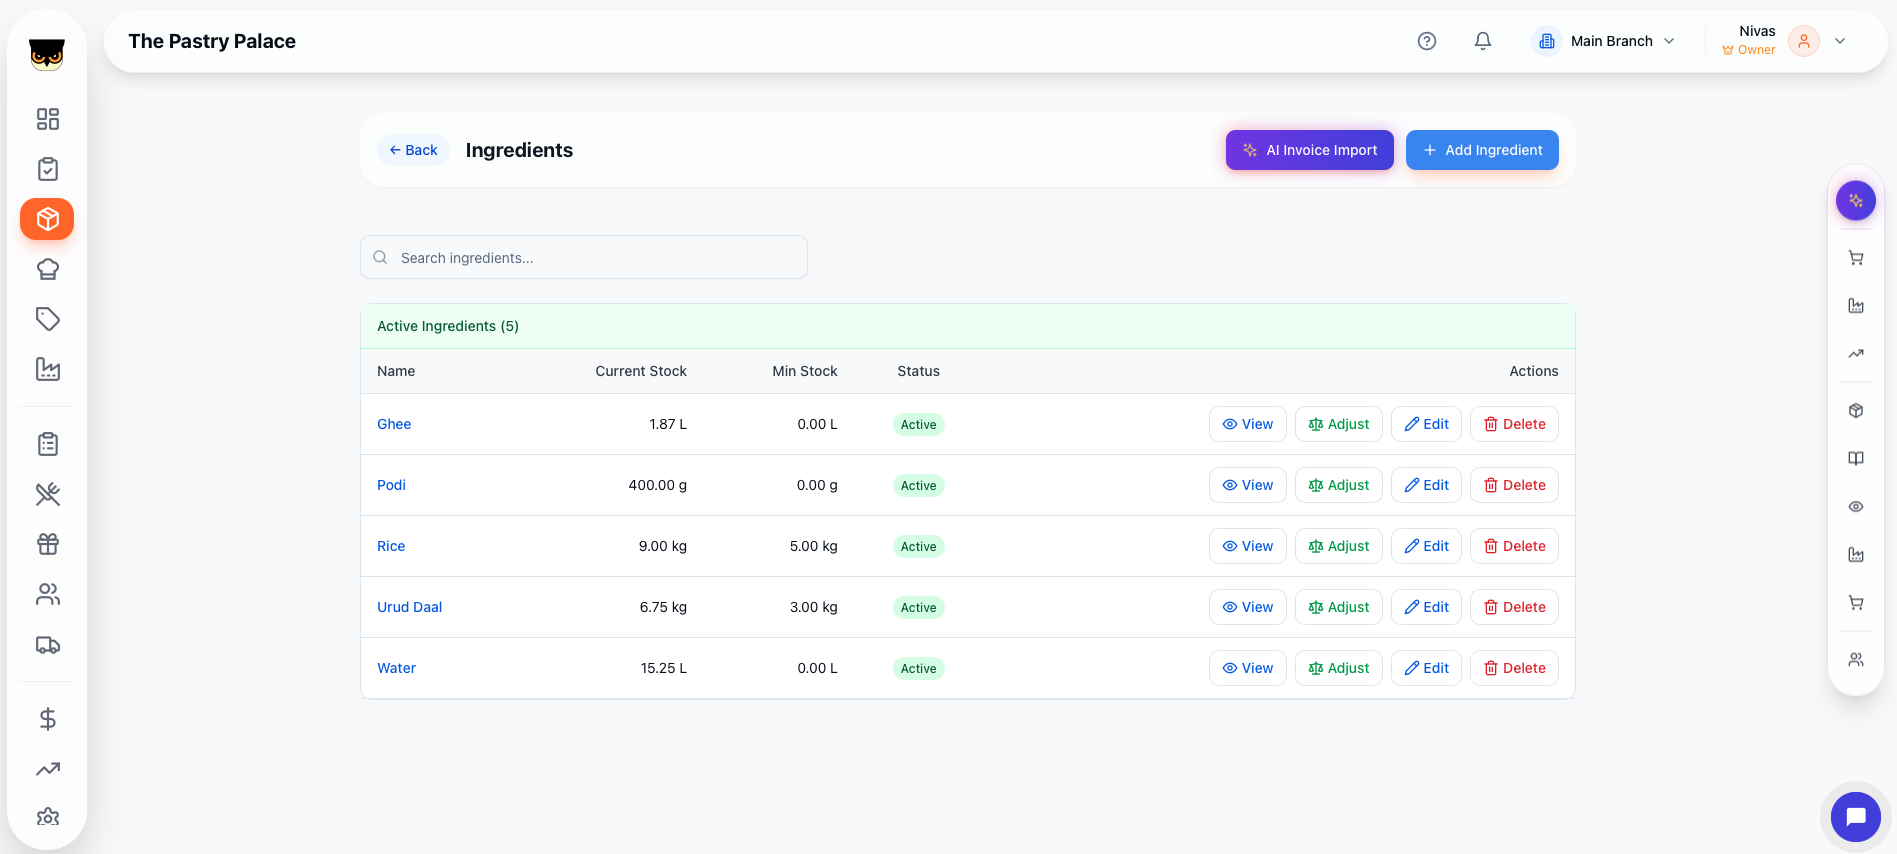Click the eye icon in right panel
Image resolution: width=1897 pixels, height=854 pixels.
[x=1855, y=507]
